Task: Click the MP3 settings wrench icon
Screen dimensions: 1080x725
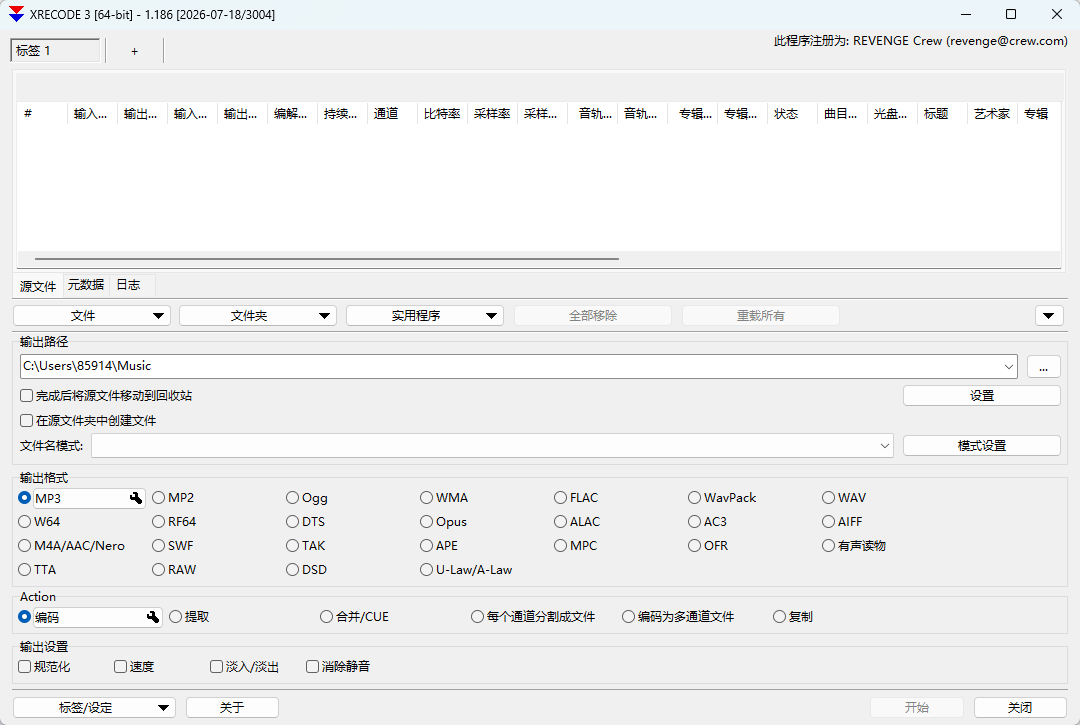Action: (136, 498)
